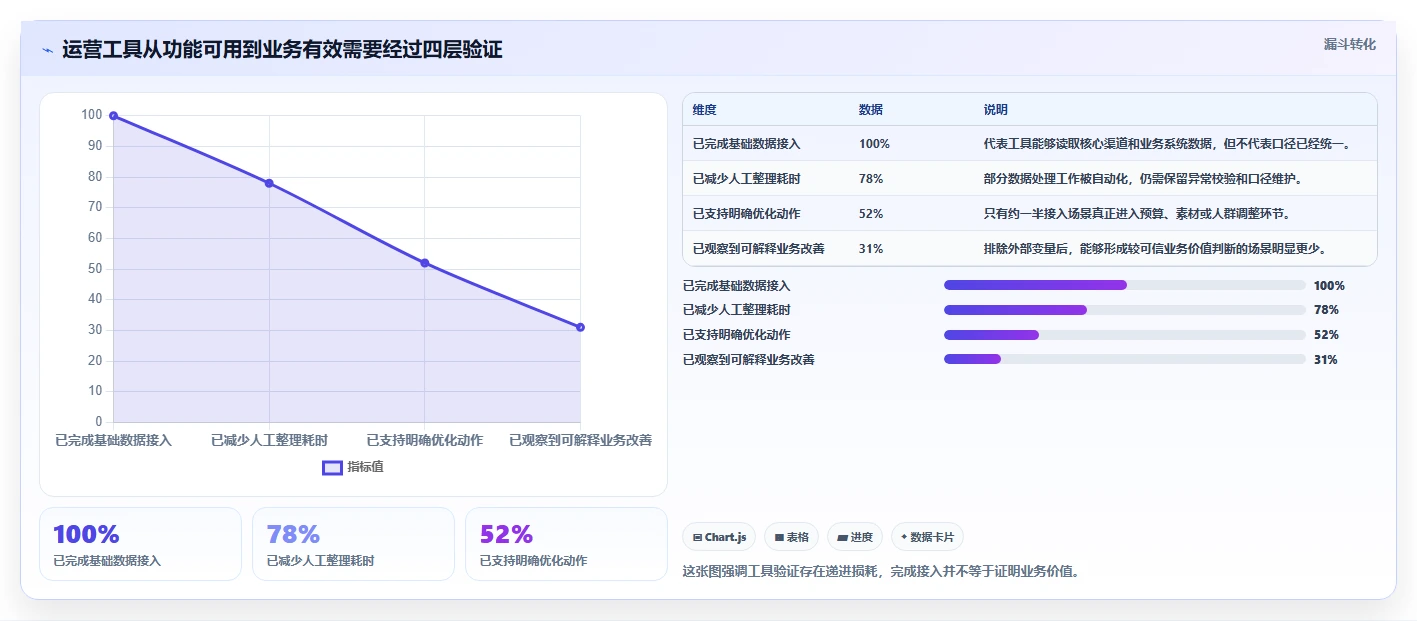
Task: Click x-axis label 已减少人工整理耗时
Action: point(269,440)
